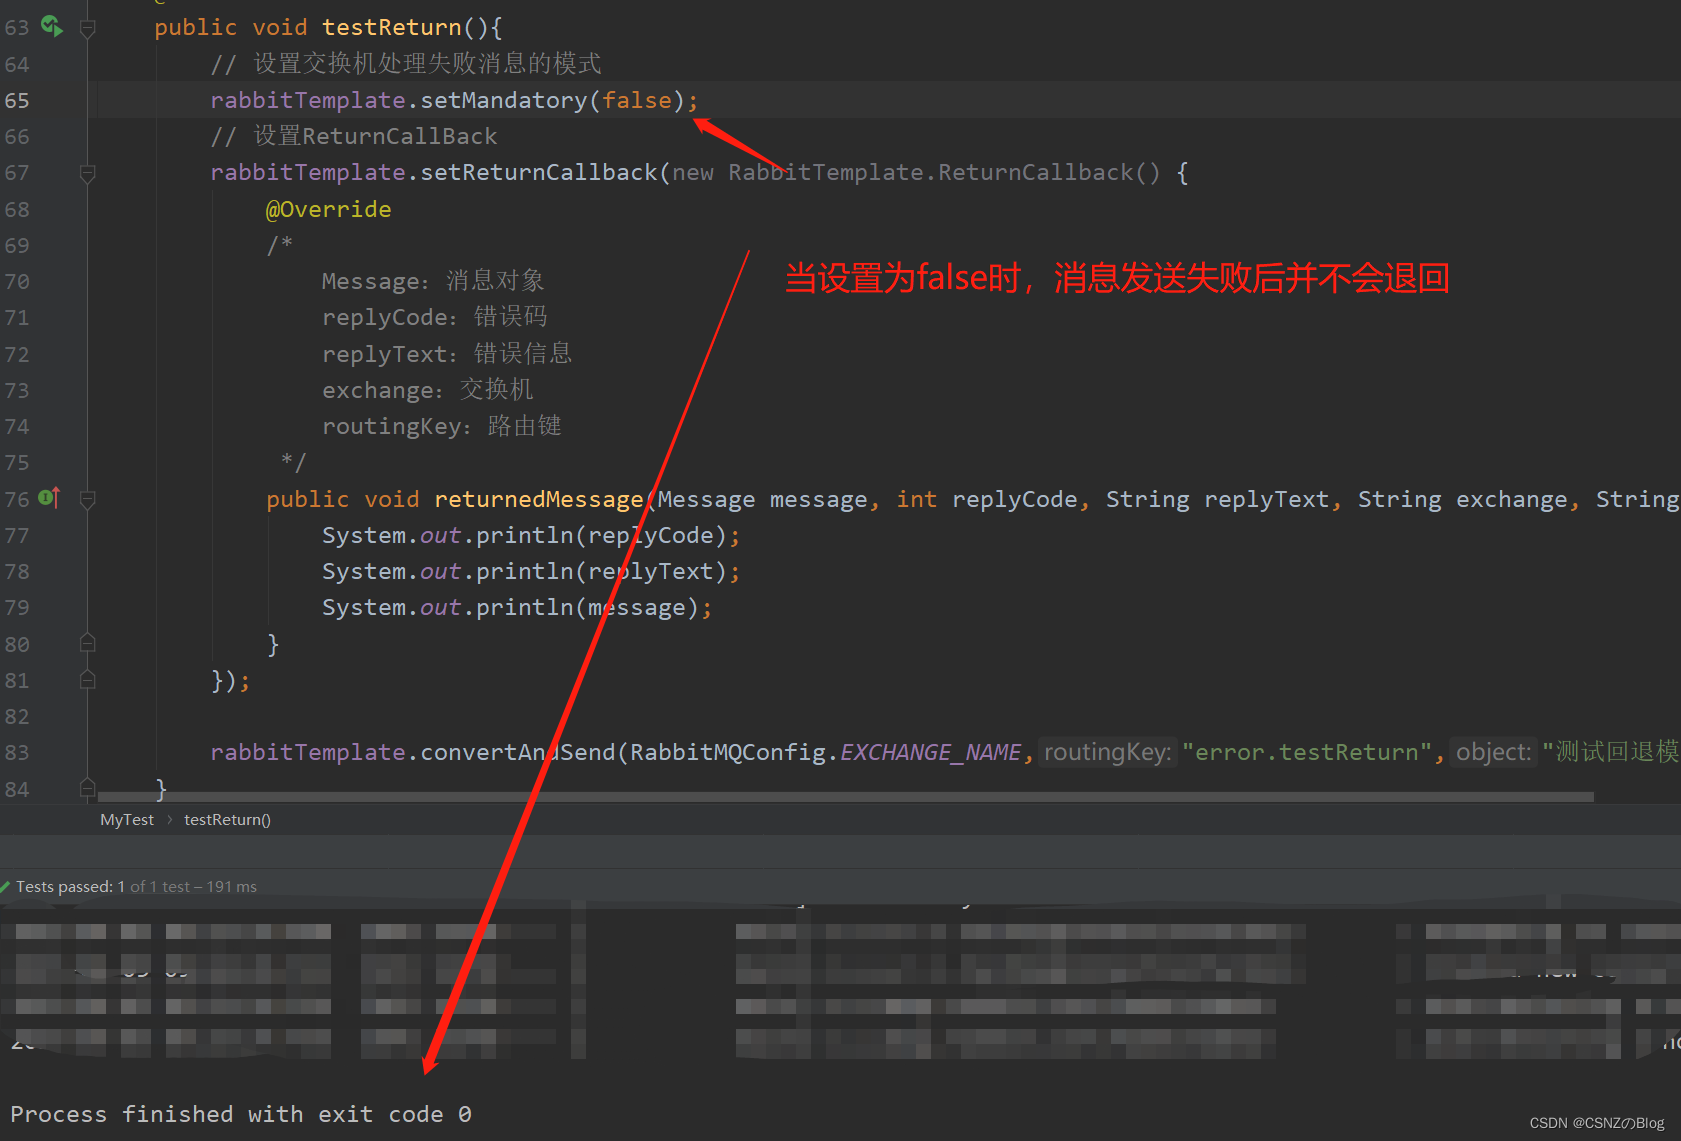Click the 'Tests passed: 1' status text
Image resolution: width=1681 pixels, height=1141 pixels.
click(70, 886)
